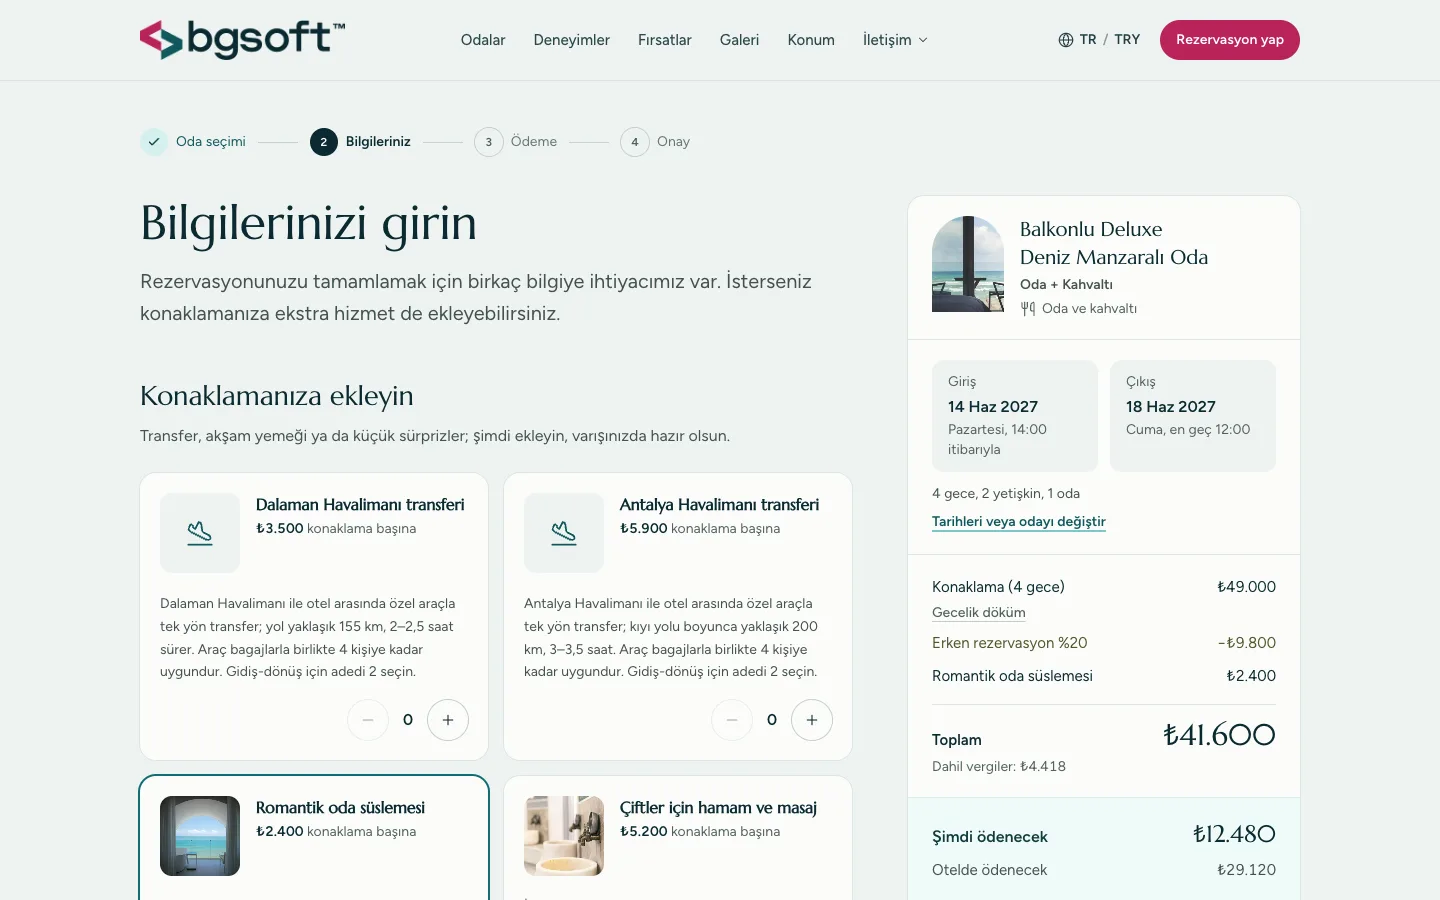Go to the Deneyimler page
The image size is (1440, 900).
point(572,40)
